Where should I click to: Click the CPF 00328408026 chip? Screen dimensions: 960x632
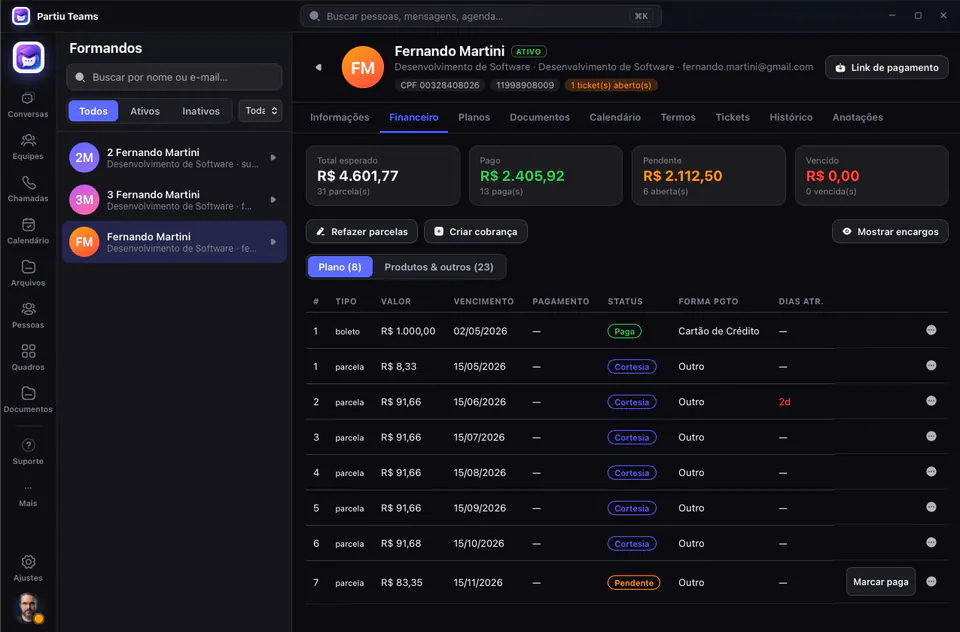(440, 85)
